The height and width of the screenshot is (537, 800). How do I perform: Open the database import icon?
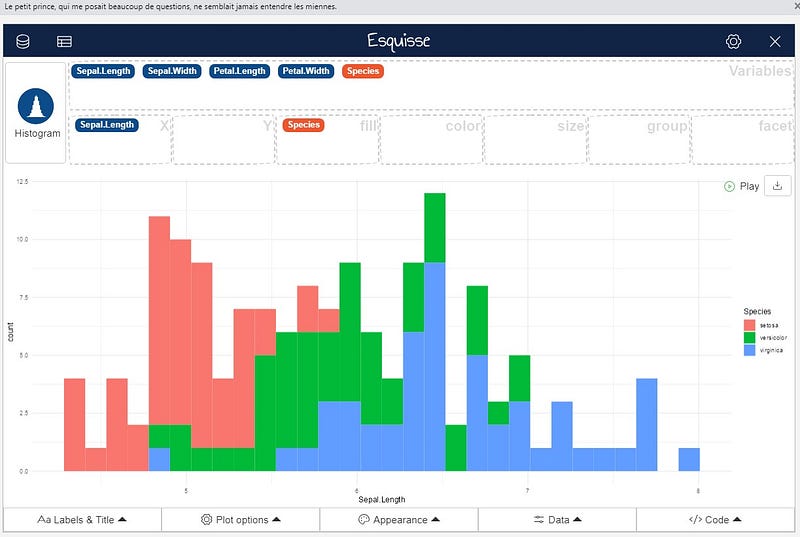click(x=23, y=41)
